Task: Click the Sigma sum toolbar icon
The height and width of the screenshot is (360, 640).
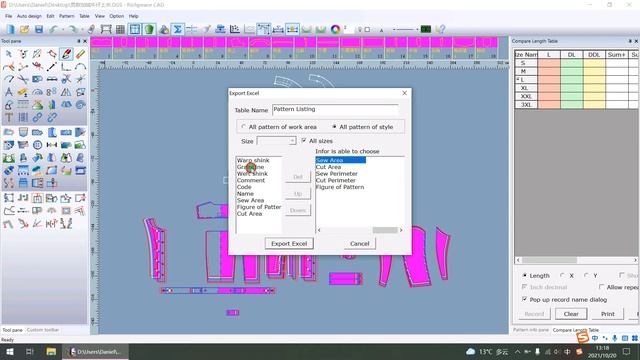Action: [x=178, y=29]
